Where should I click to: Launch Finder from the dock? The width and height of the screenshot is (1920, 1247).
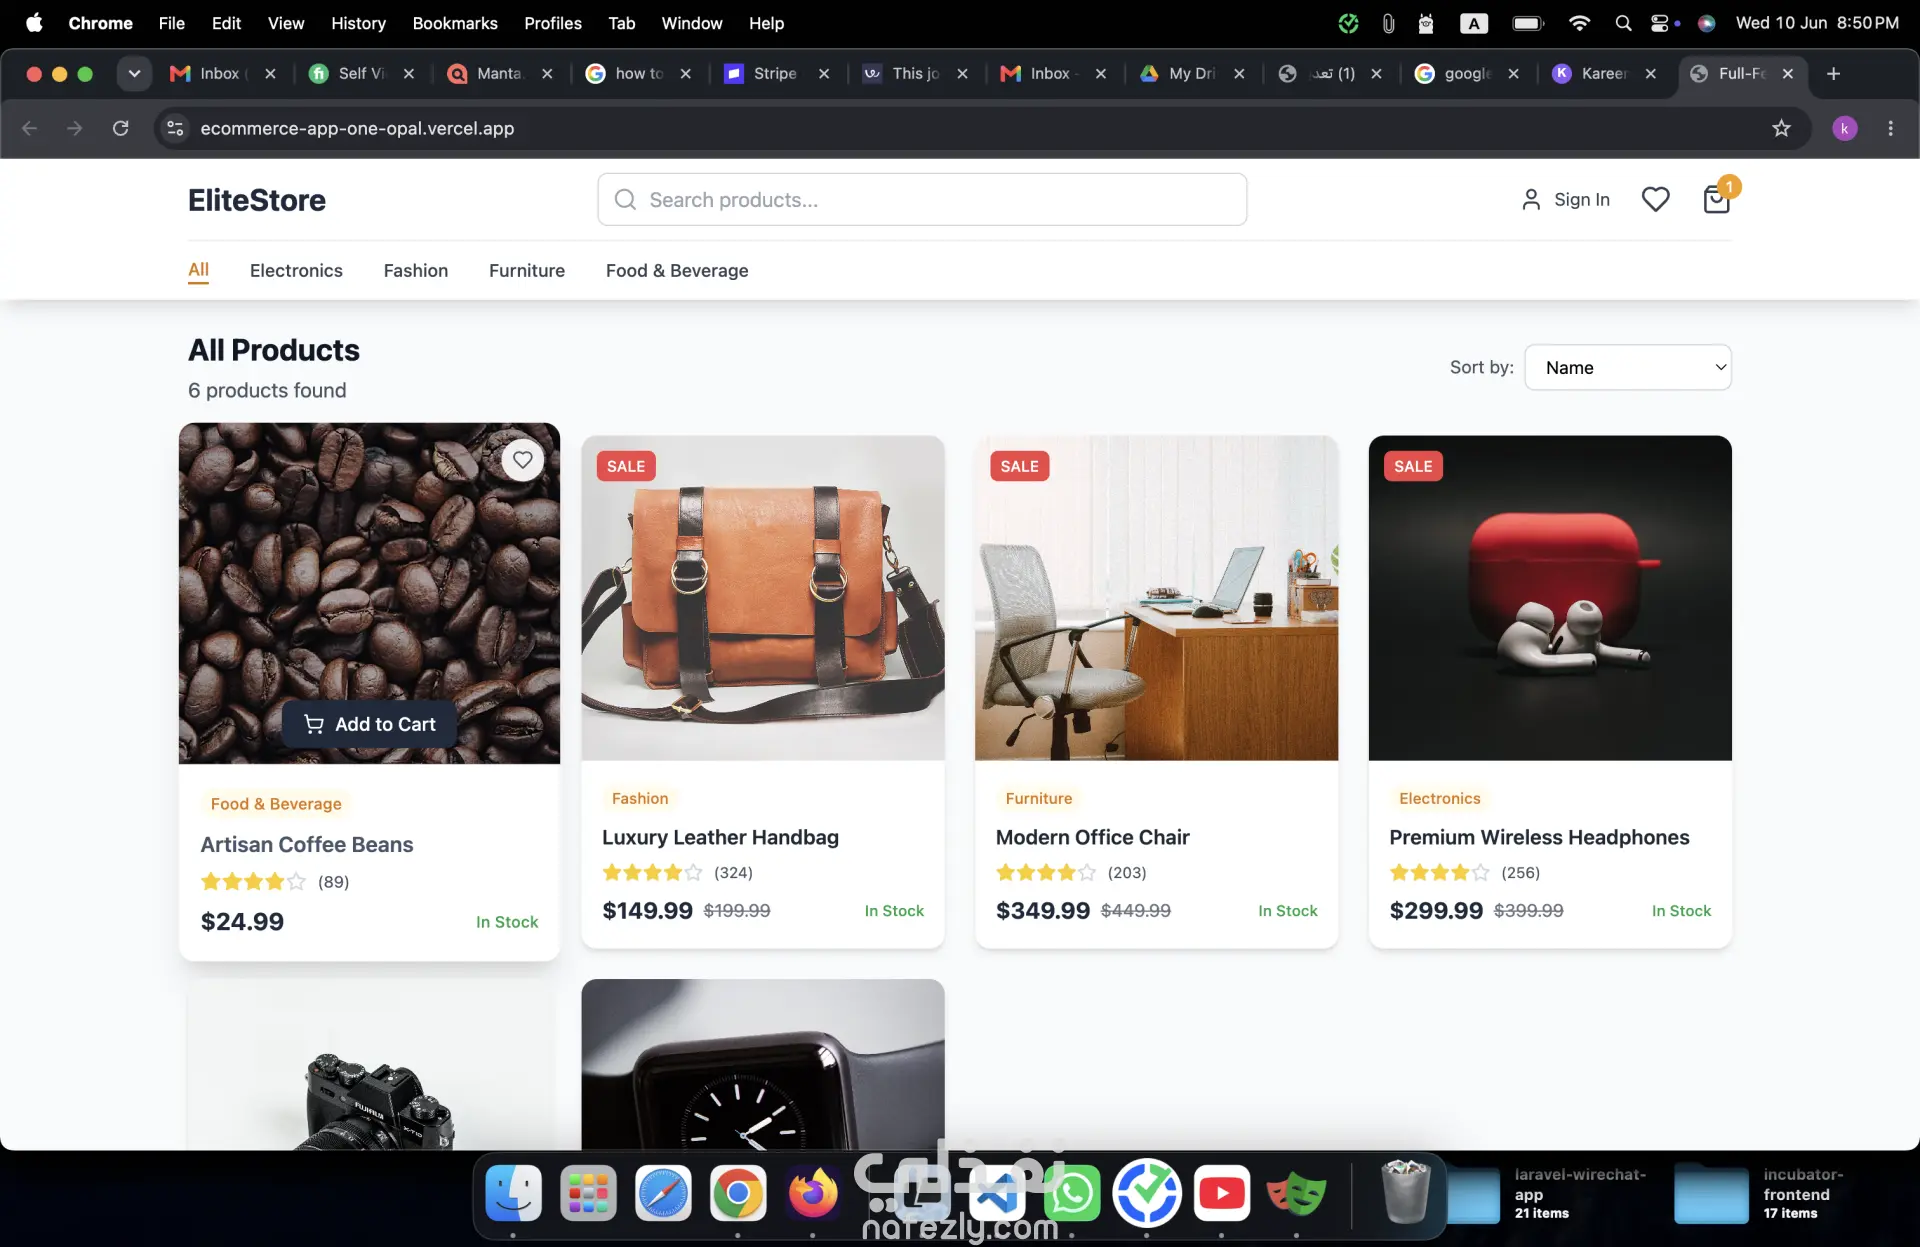(513, 1193)
